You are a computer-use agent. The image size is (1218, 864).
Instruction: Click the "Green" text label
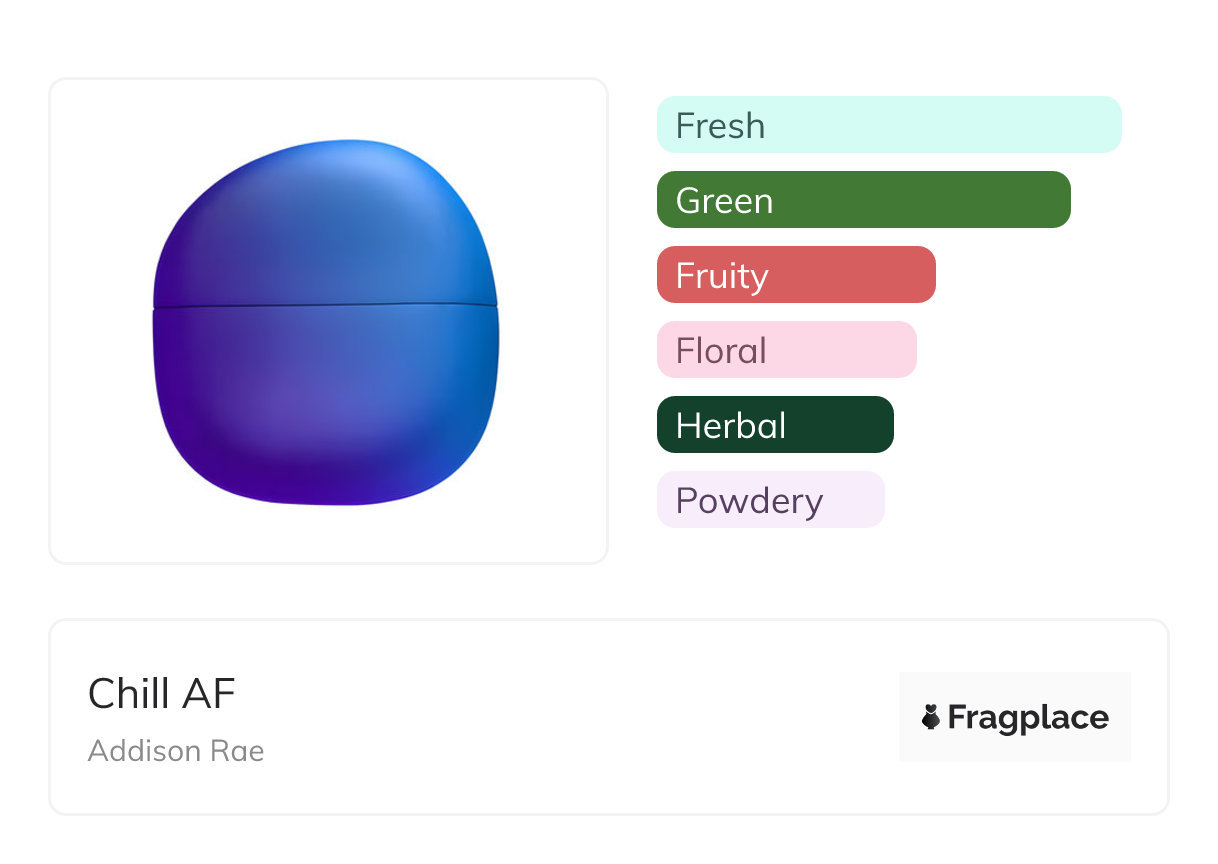coord(724,201)
